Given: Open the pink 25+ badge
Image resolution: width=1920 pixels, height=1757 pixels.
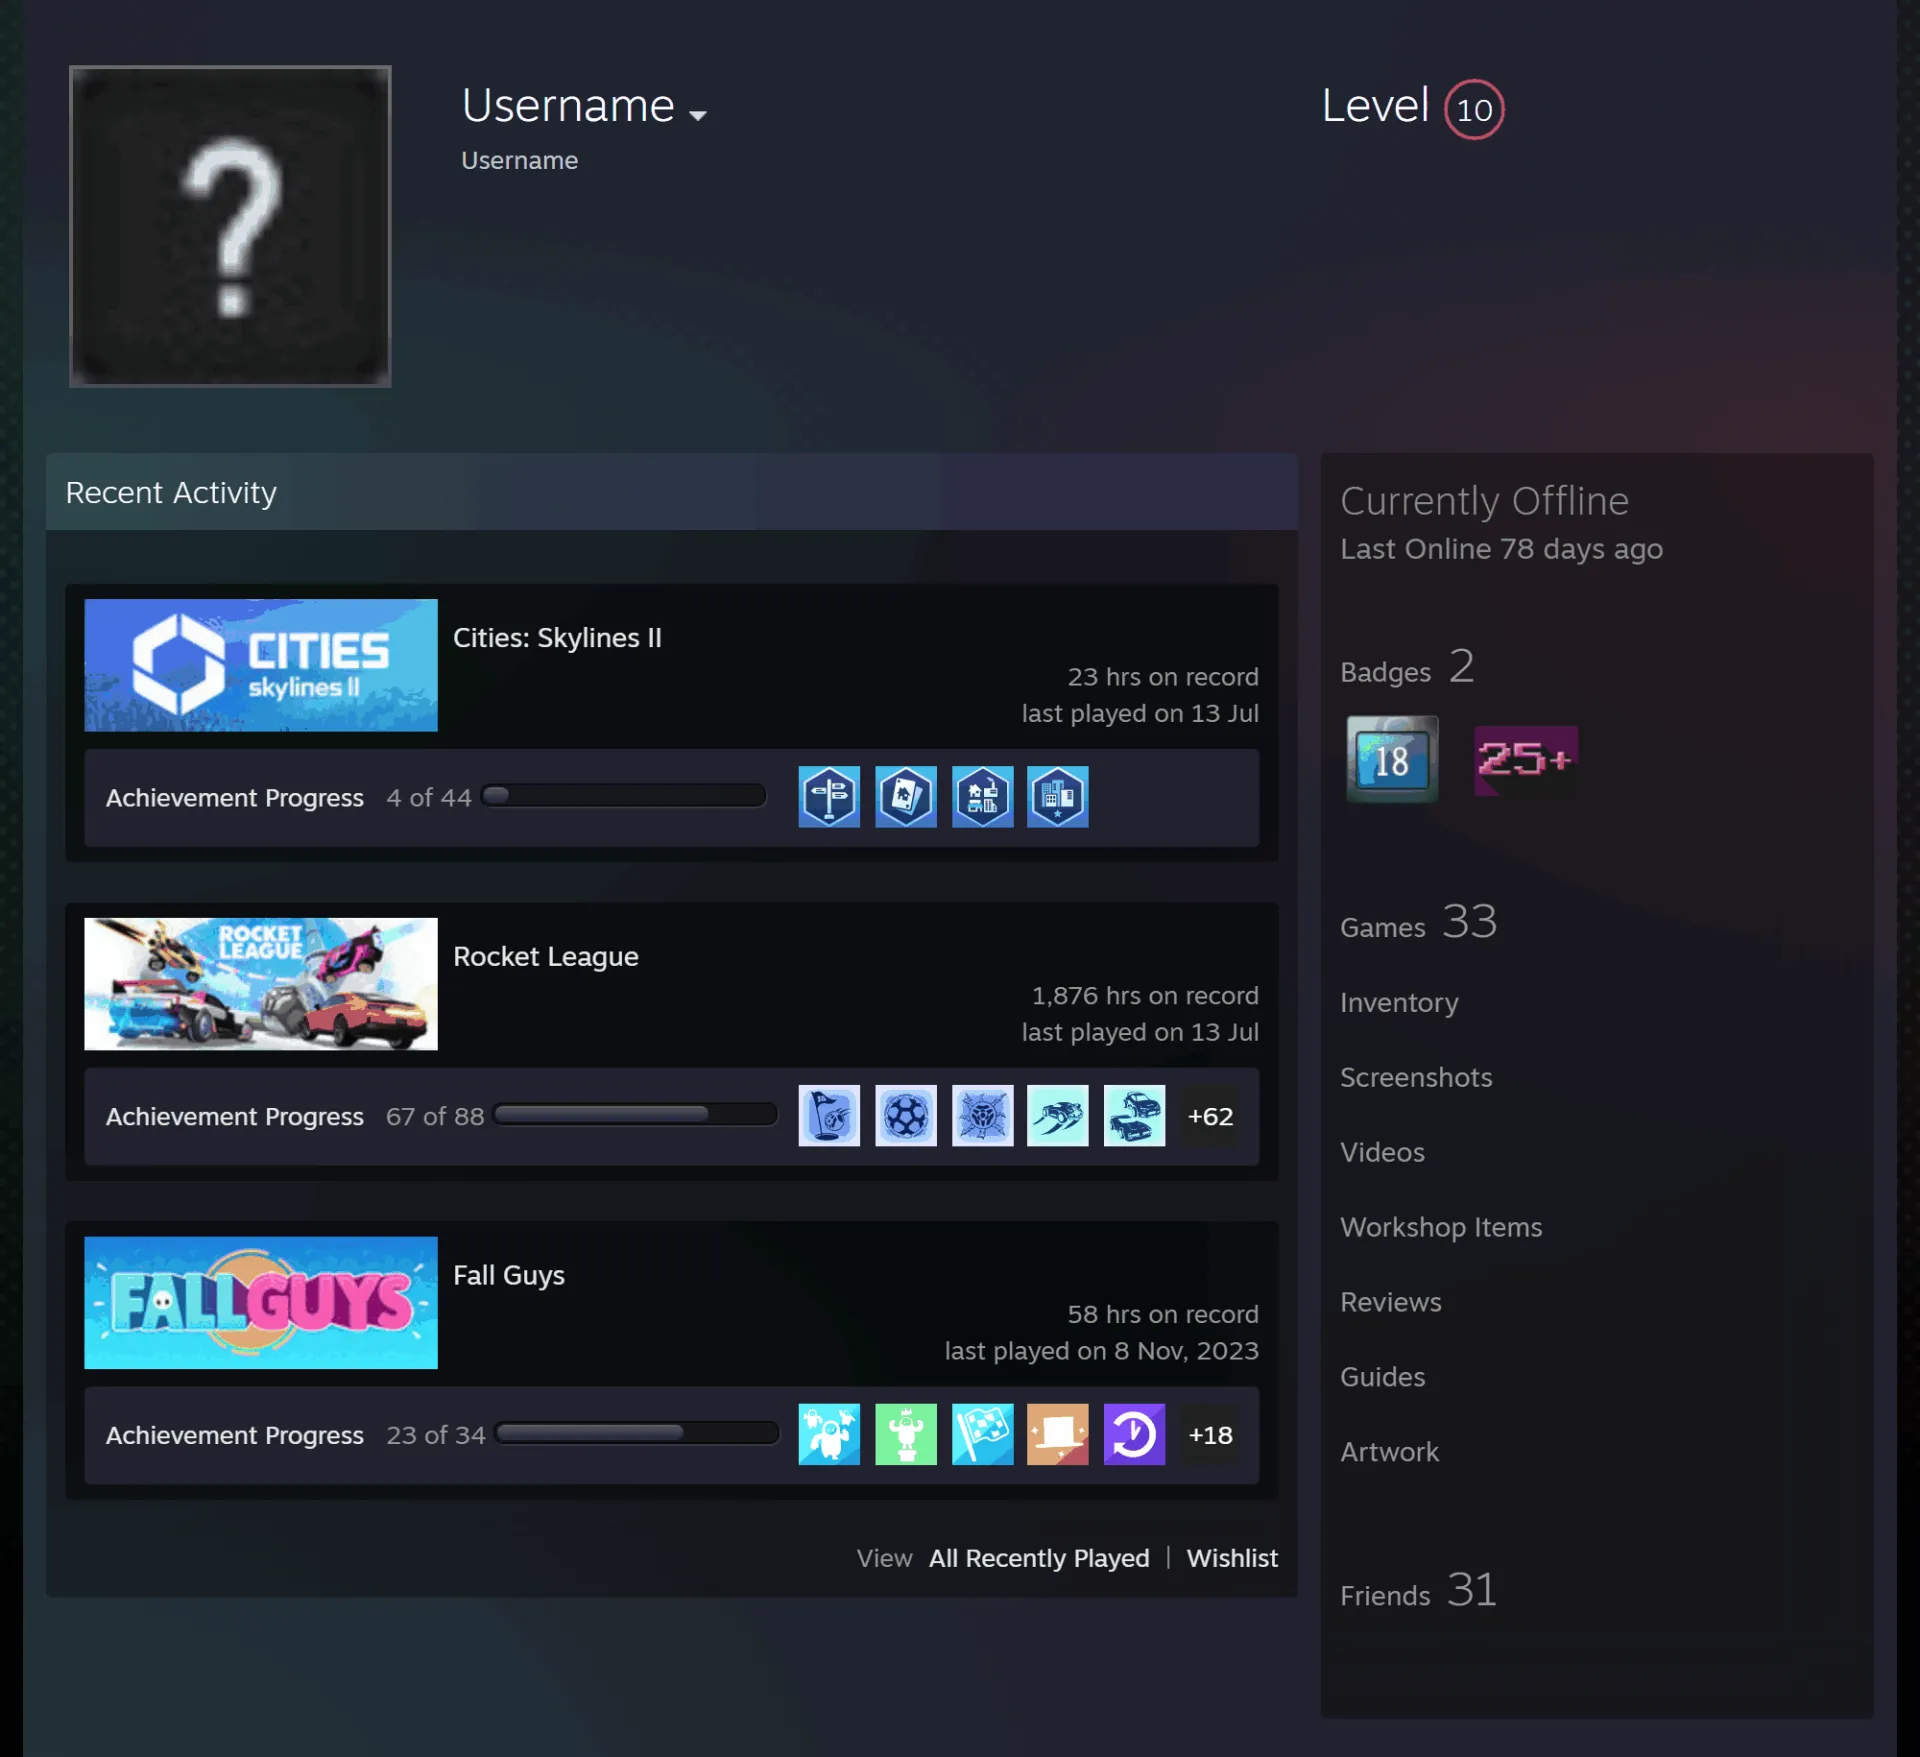Looking at the screenshot, I should coord(1526,760).
